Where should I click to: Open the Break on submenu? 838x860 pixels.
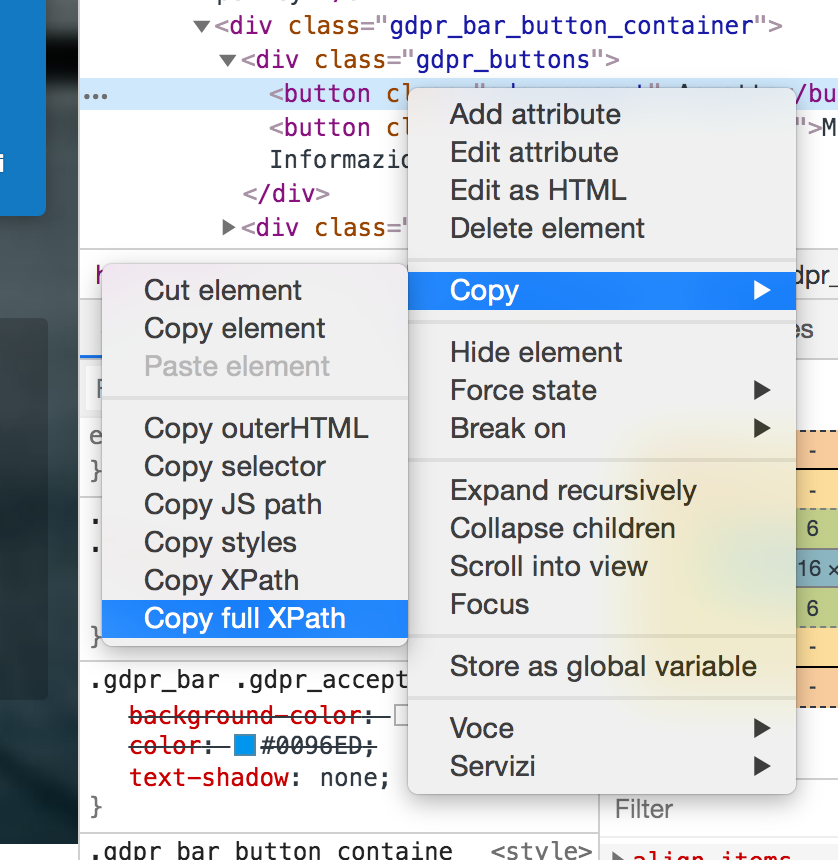(x=602, y=428)
